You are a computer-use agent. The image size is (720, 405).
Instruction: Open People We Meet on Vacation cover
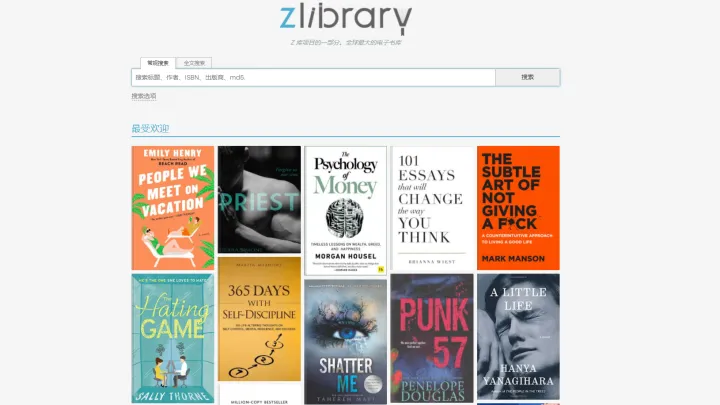173,208
